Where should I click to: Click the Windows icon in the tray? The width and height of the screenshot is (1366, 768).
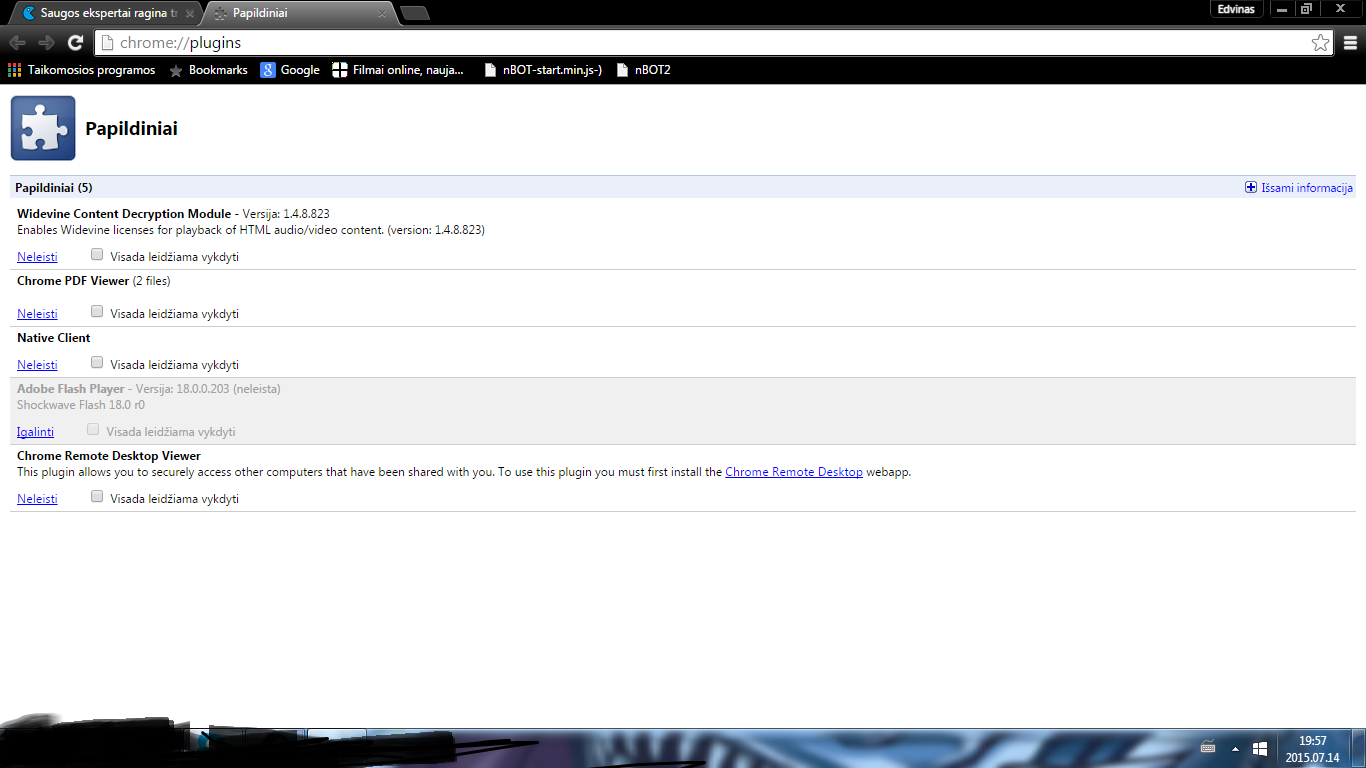coord(1260,748)
